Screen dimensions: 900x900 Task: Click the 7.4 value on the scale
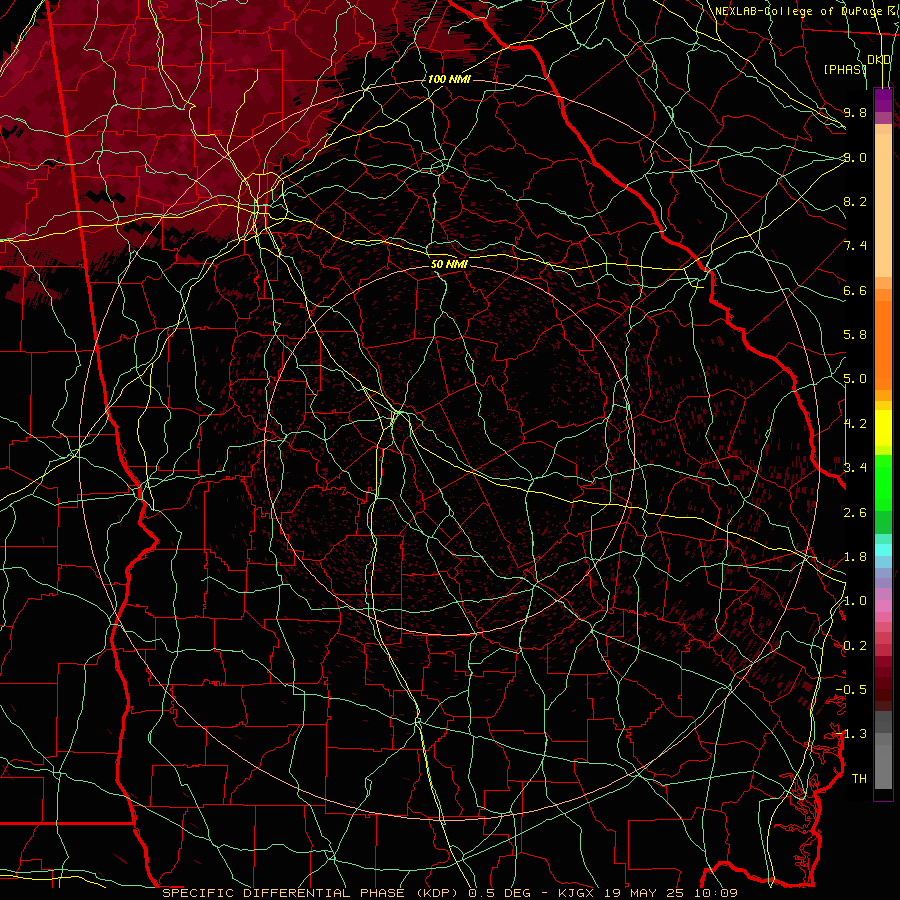pos(855,246)
